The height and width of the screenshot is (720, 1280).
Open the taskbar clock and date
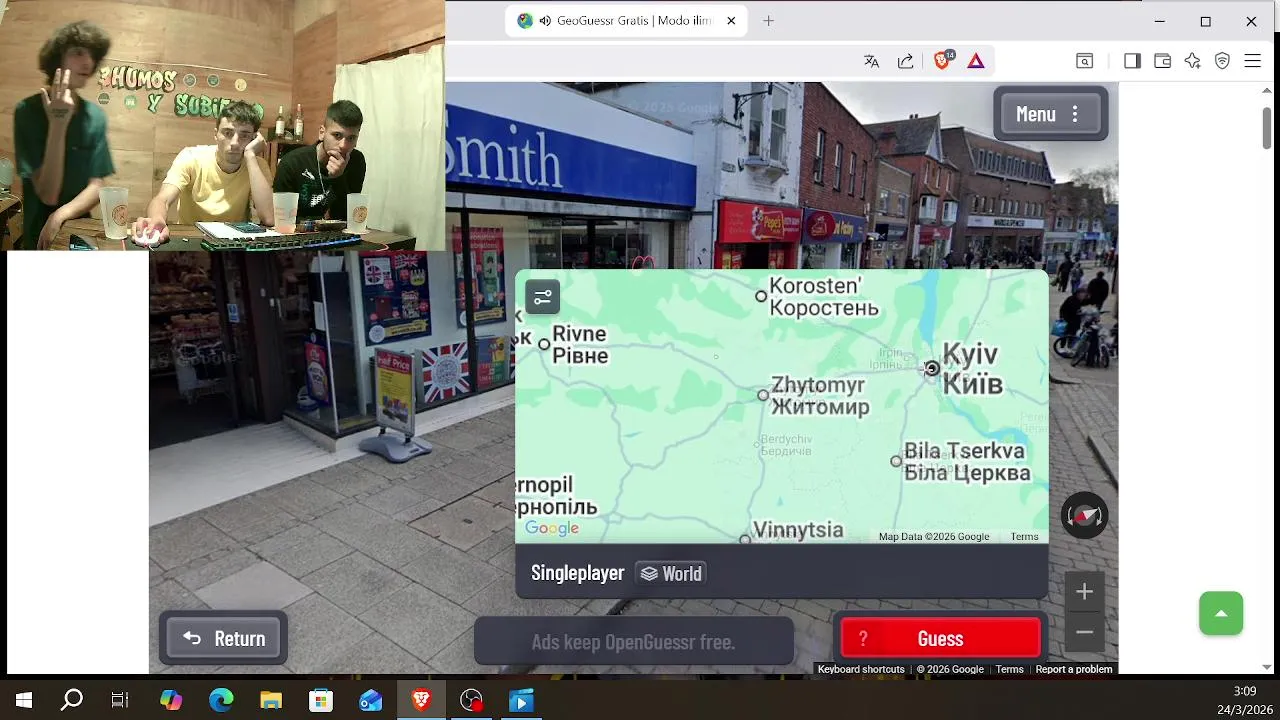tap(1244, 701)
